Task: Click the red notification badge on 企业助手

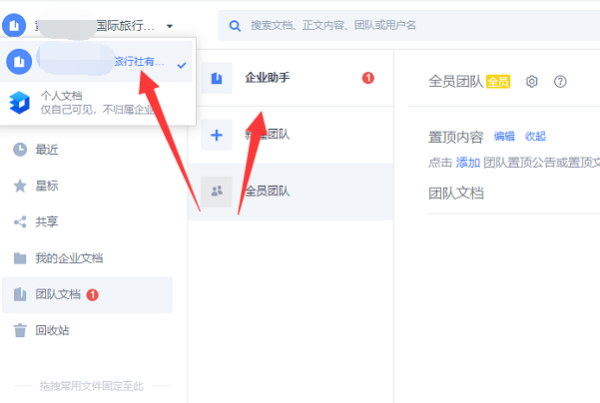Action: coord(368,78)
